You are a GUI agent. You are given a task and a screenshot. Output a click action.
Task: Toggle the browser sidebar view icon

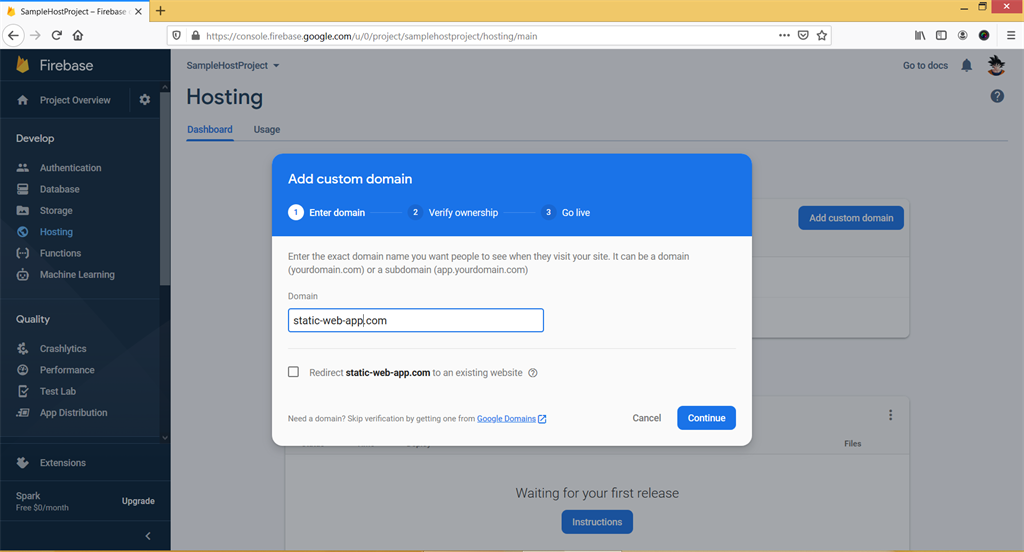[941, 35]
